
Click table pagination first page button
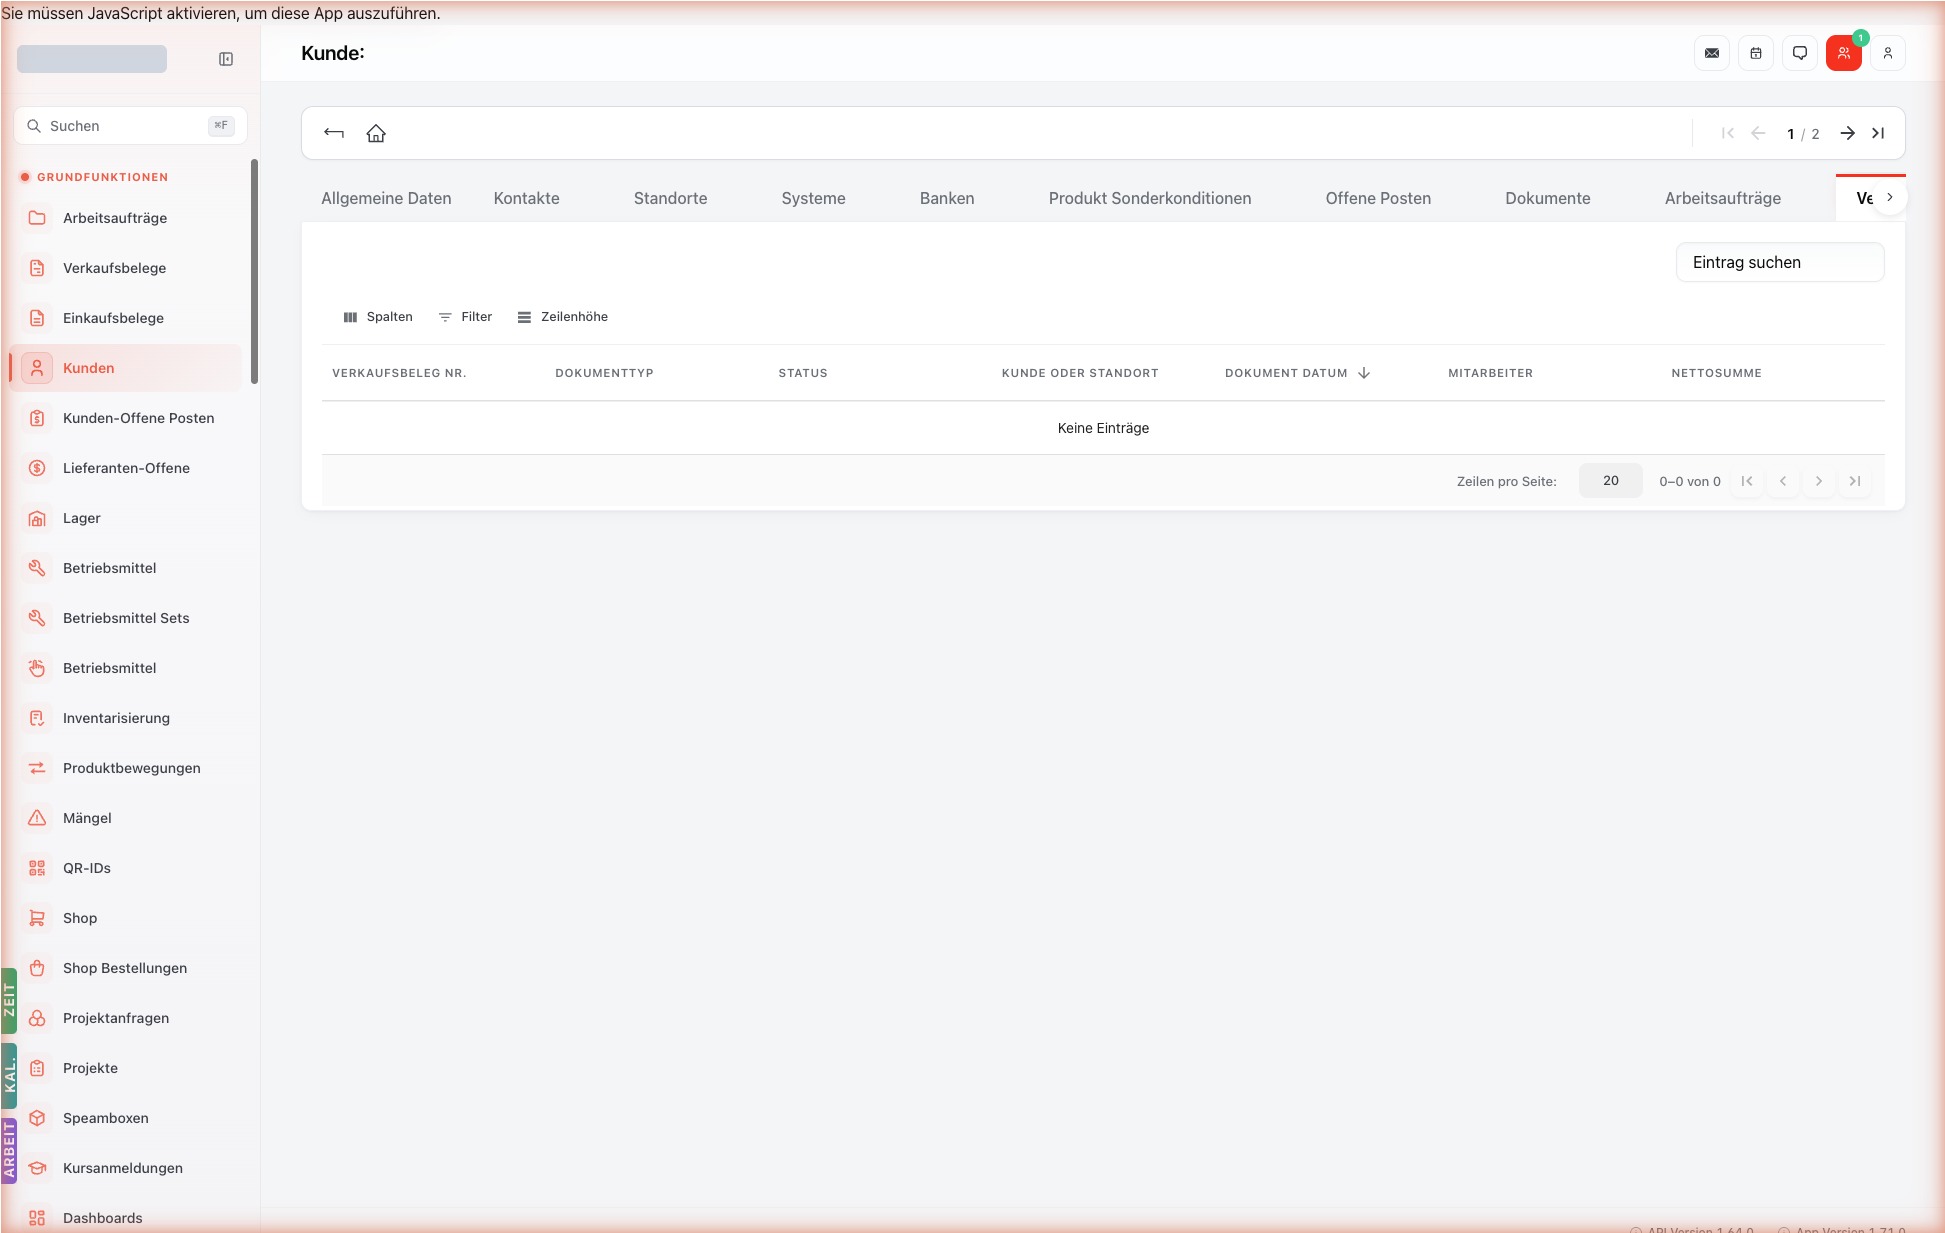click(x=1747, y=481)
